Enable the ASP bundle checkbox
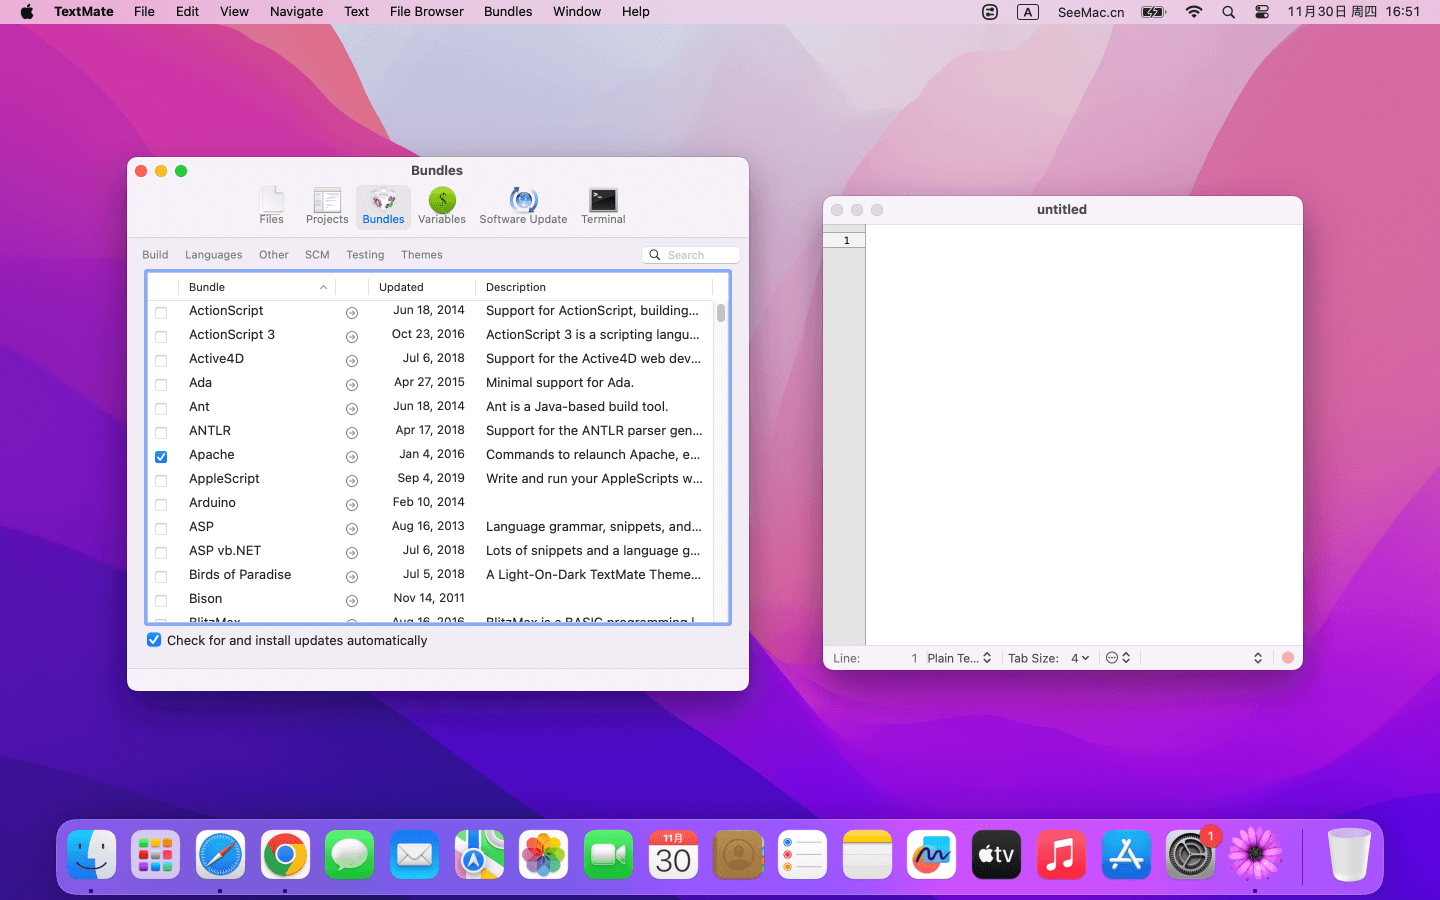1440x900 pixels. [x=161, y=529]
